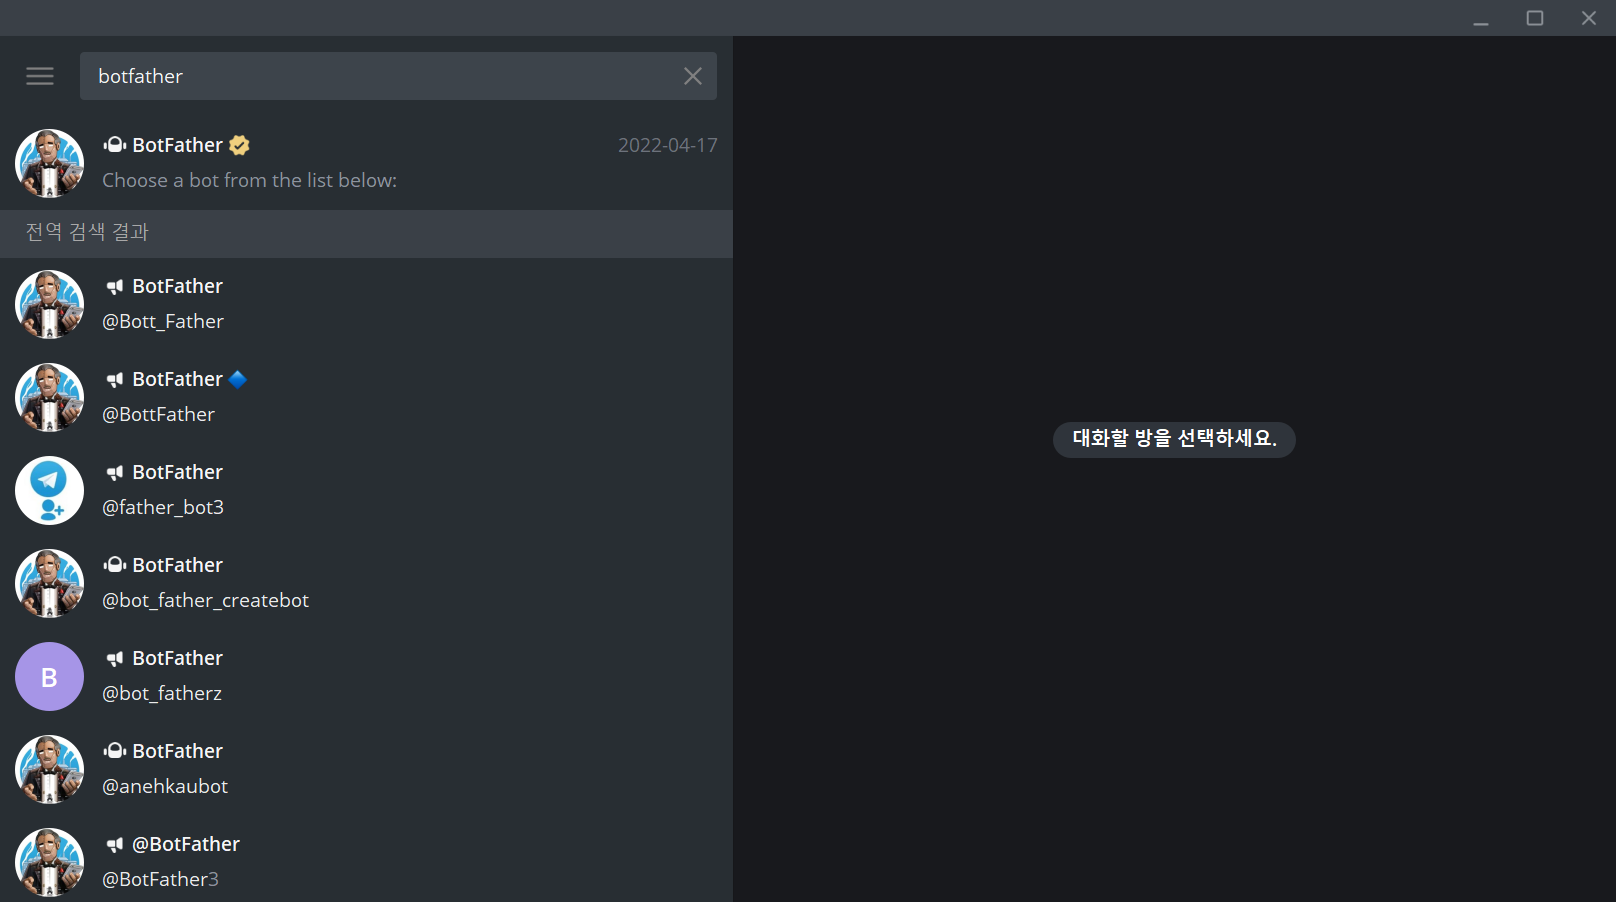Click megaphone icon in @BottFather row
The height and width of the screenshot is (902, 1616).
pos(115,380)
